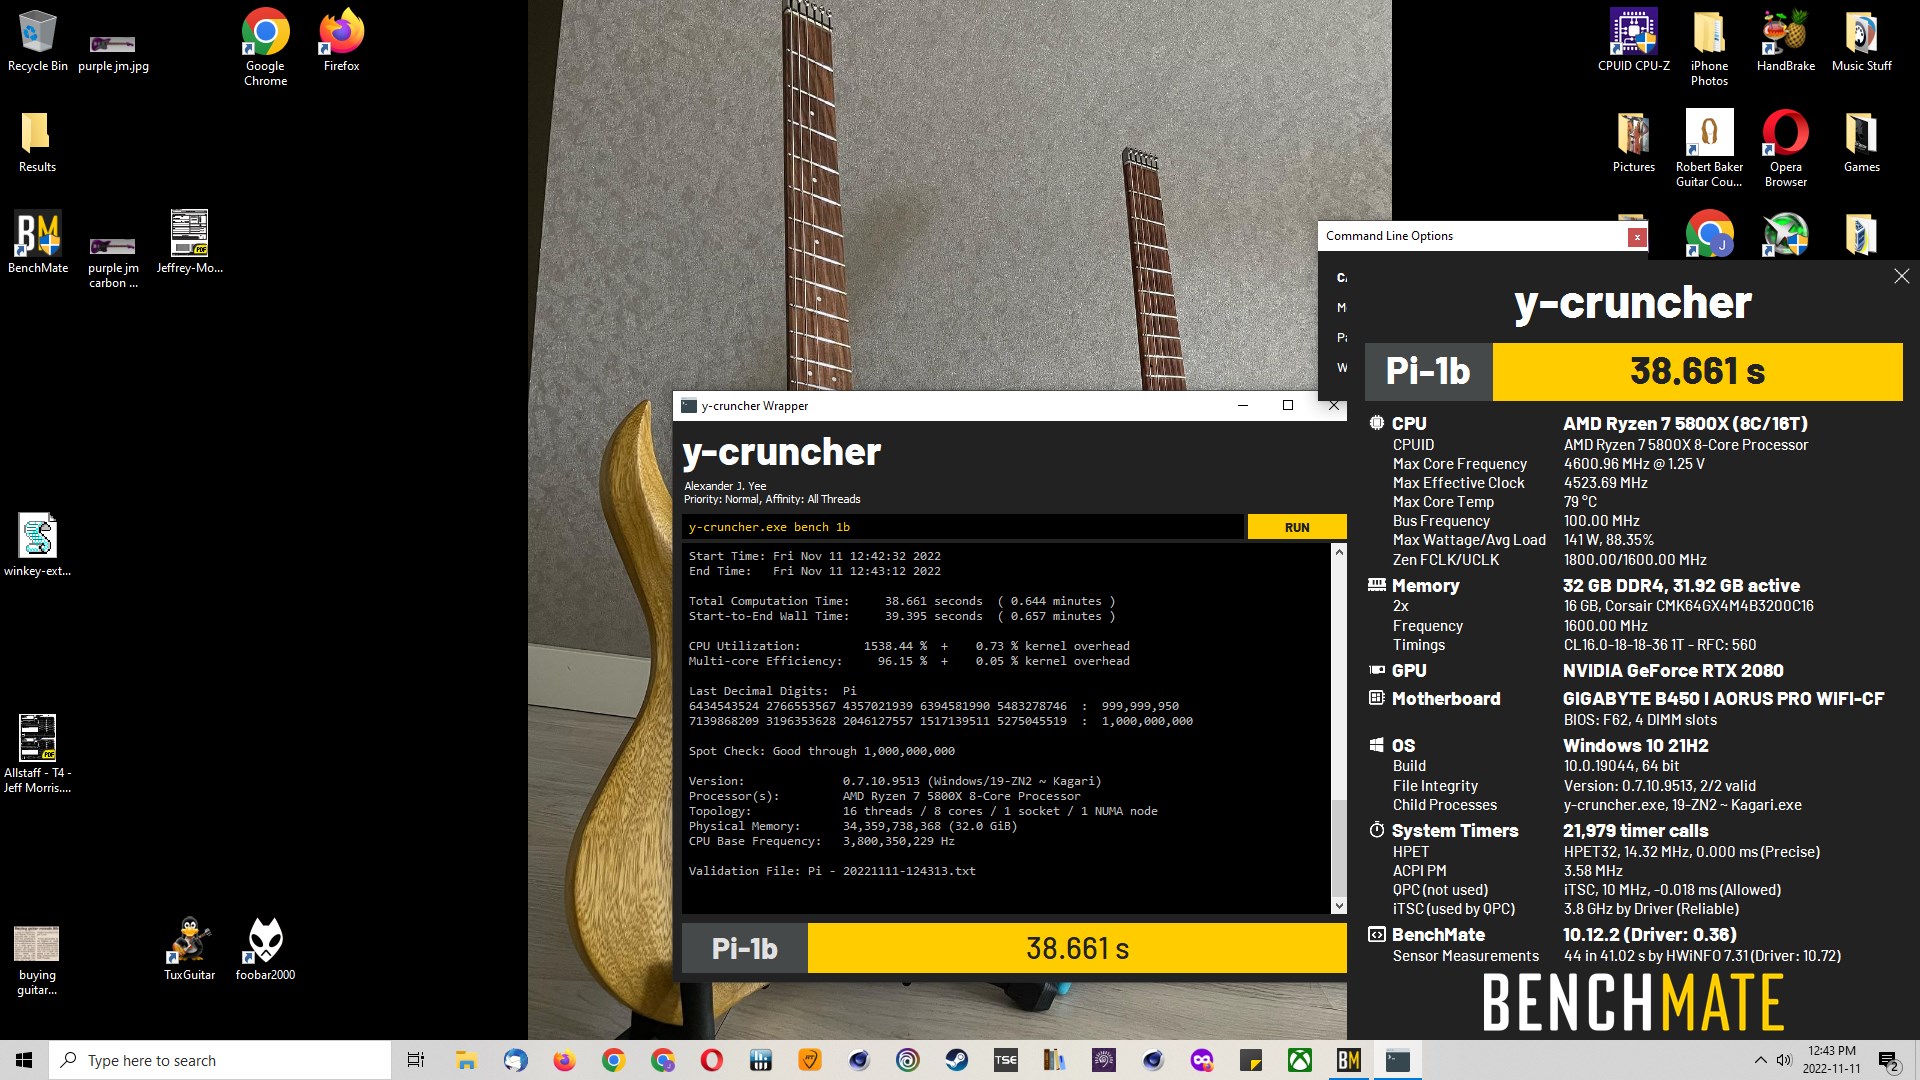Open the volume control in system tray
The image size is (1920, 1080).
click(1784, 1060)
